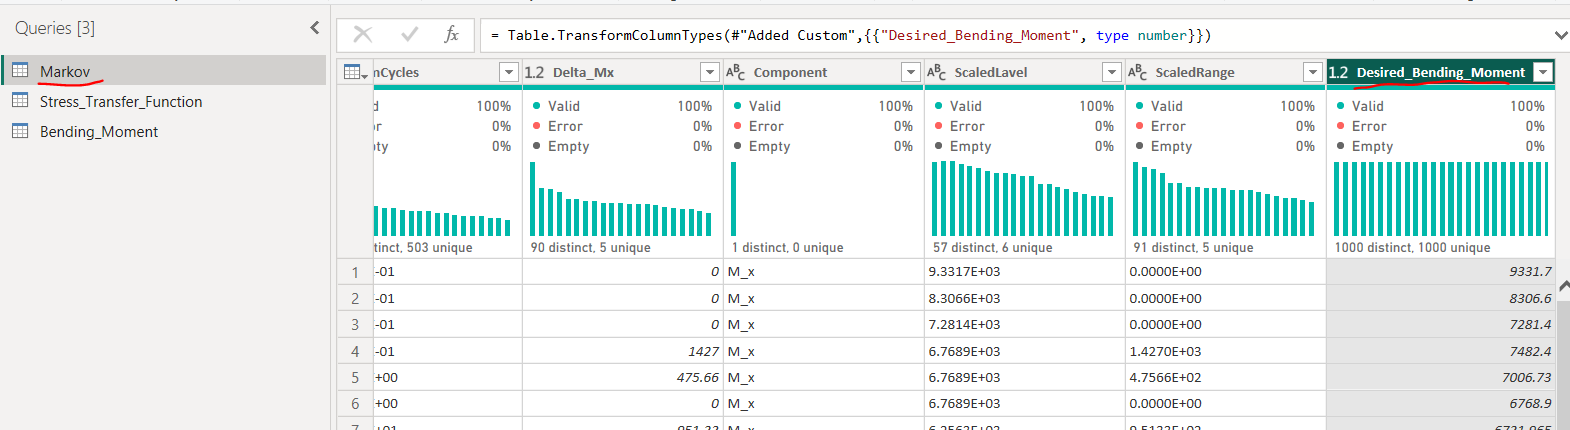Click the Desired_Bending_Moment cell 7281.4

[1440, 324]
